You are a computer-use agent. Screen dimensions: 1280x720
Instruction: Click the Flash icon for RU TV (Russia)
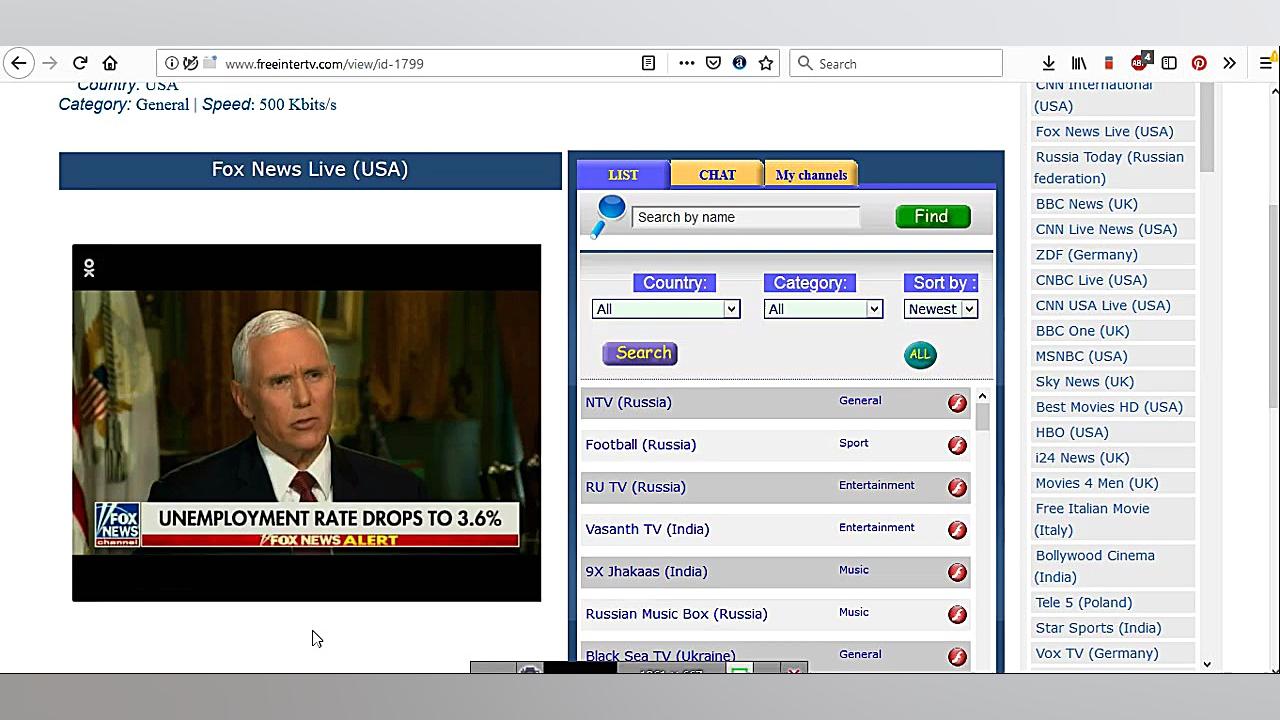[957, 488]
